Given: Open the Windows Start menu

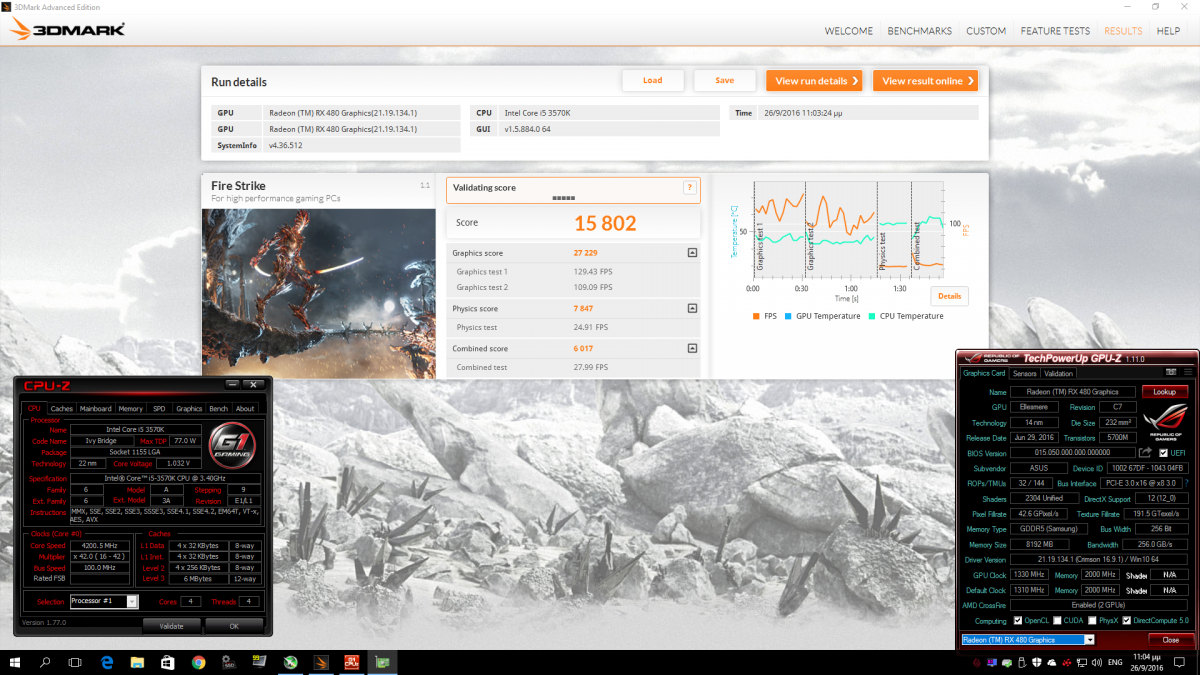Looking at the screenshot, I should tap(15, 662).
